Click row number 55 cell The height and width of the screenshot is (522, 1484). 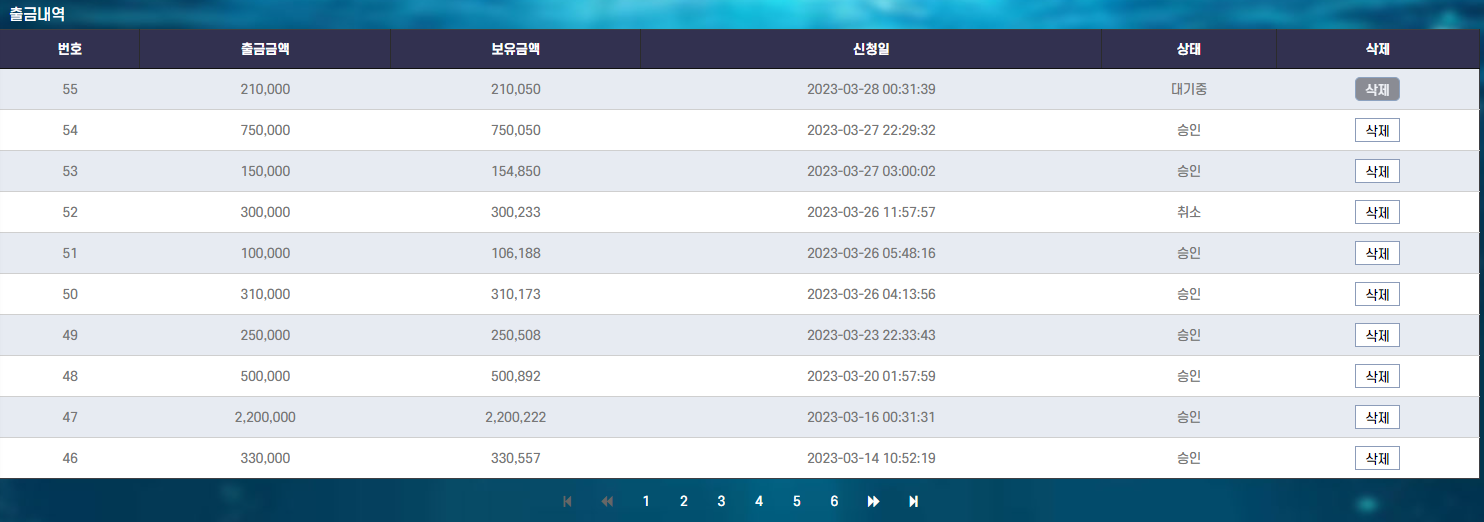point(70,89)
